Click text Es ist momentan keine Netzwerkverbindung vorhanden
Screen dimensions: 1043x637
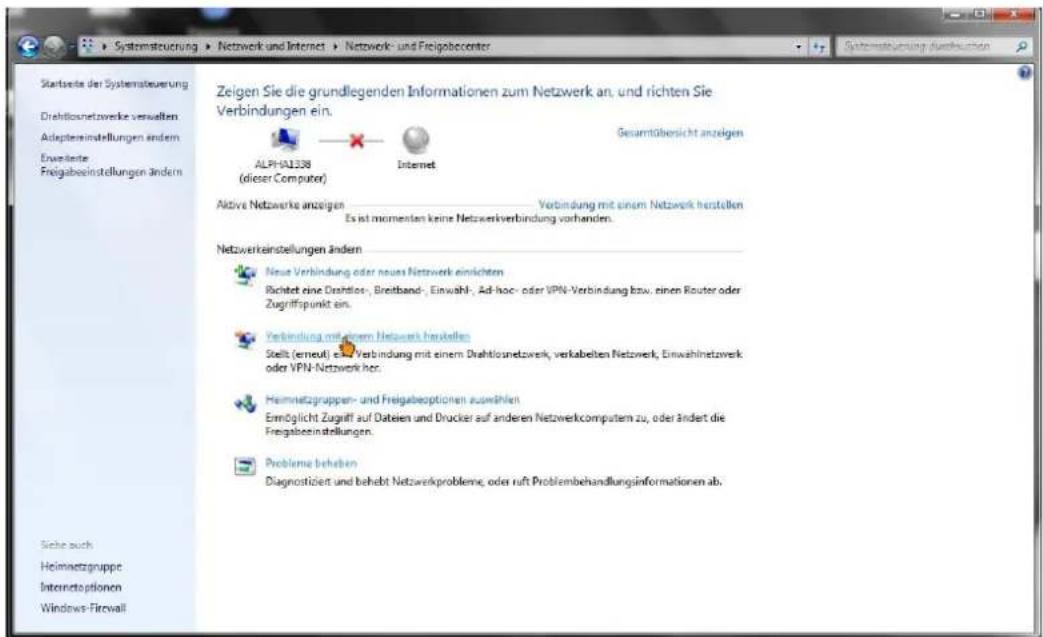click(478, 218)
